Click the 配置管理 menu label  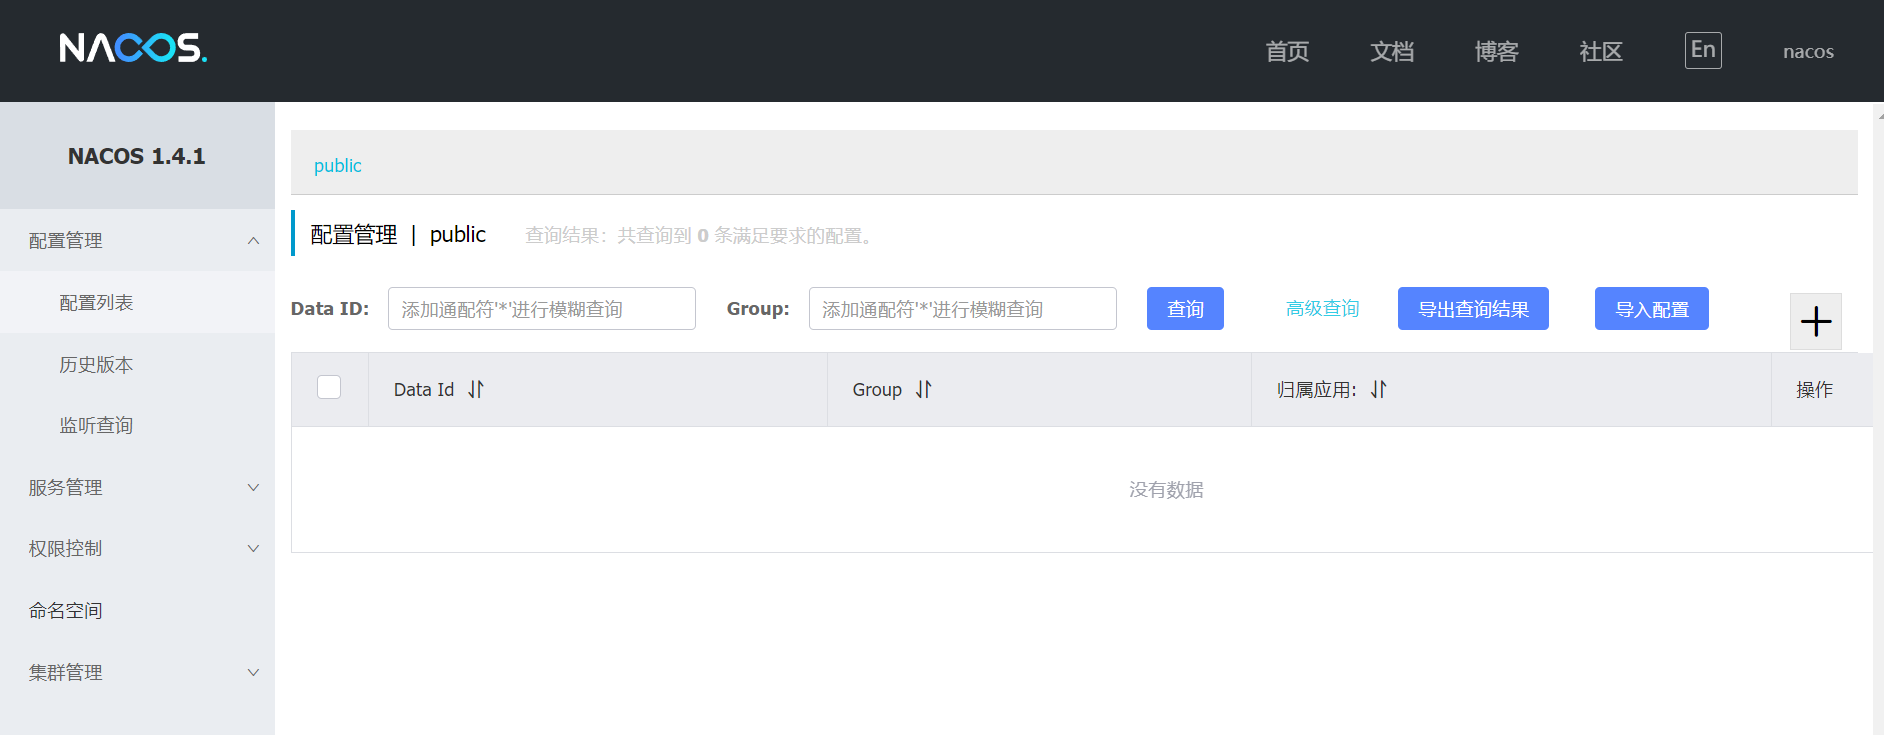pos(66,240)
